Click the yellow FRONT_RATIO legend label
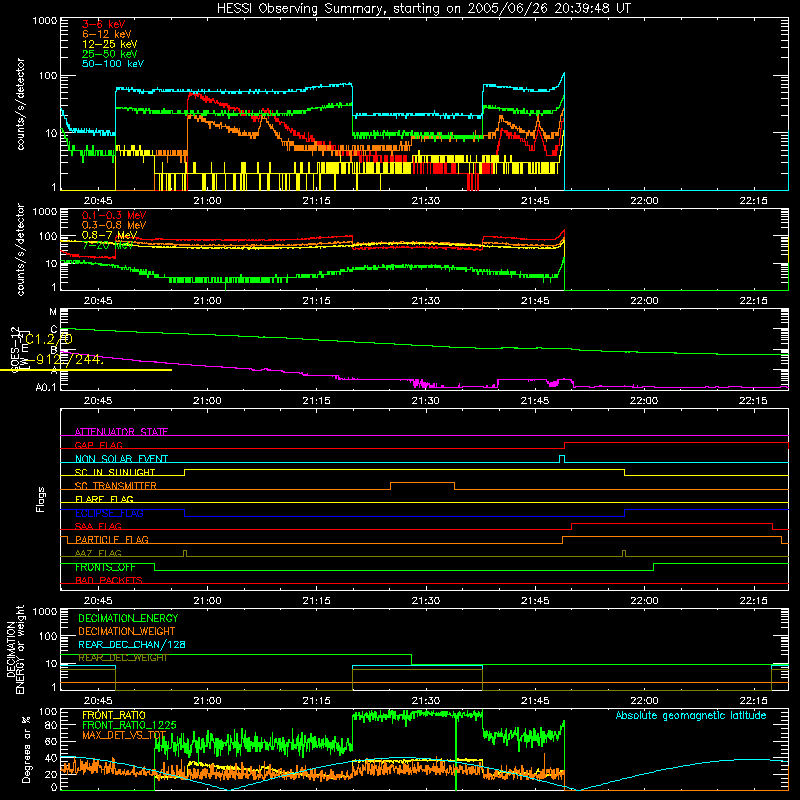This screenshot has height=800, width=800. click(x=114, y=715)
